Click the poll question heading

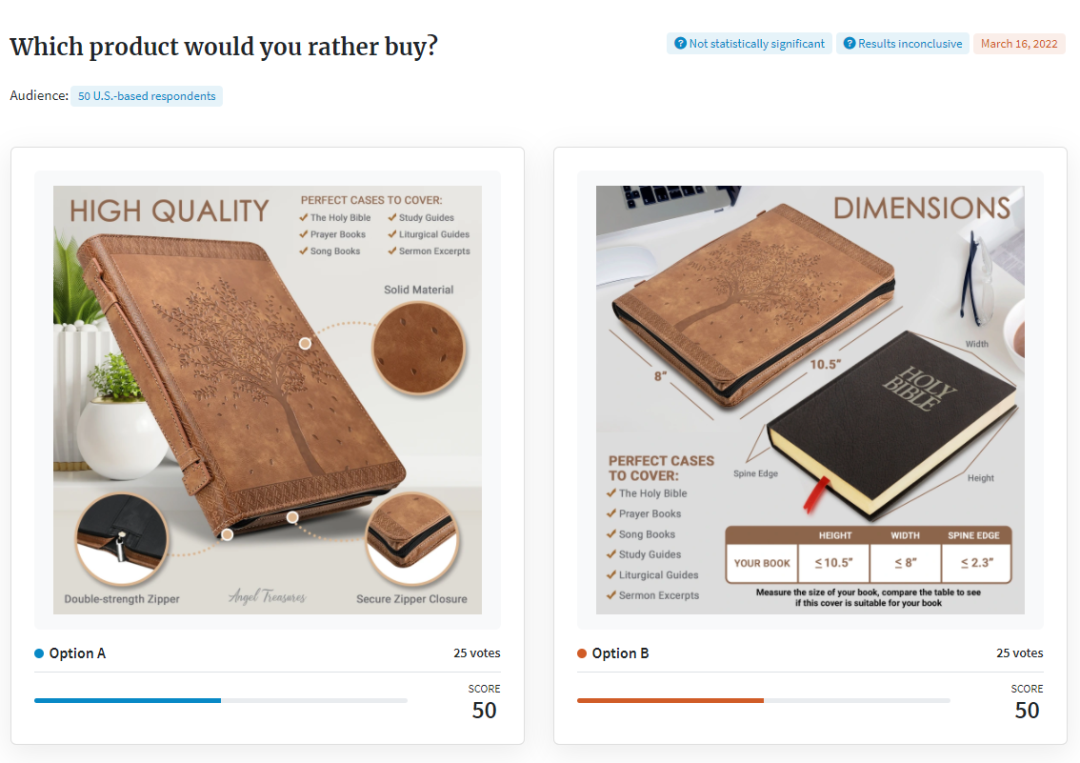(x=224, y=47)
